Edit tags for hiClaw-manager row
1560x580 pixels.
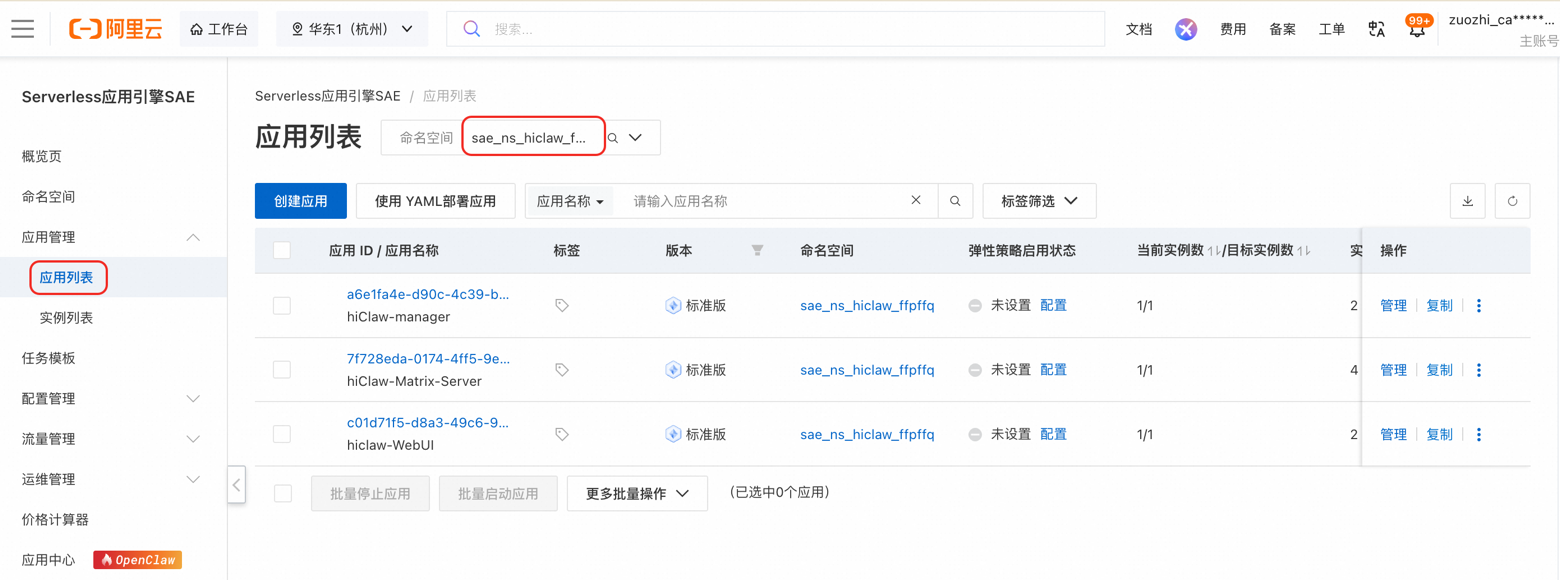tap(562, 306)
